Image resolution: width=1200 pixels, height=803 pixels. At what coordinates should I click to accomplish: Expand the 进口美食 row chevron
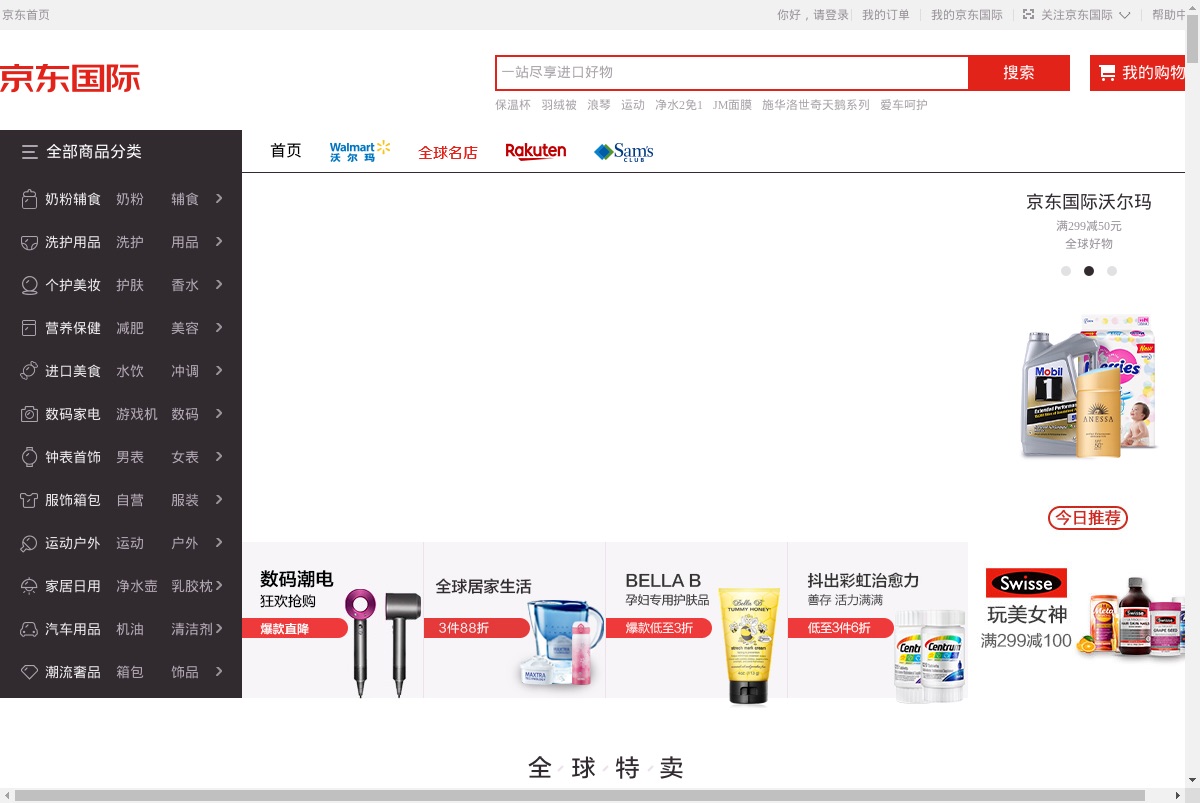[219, 371]
